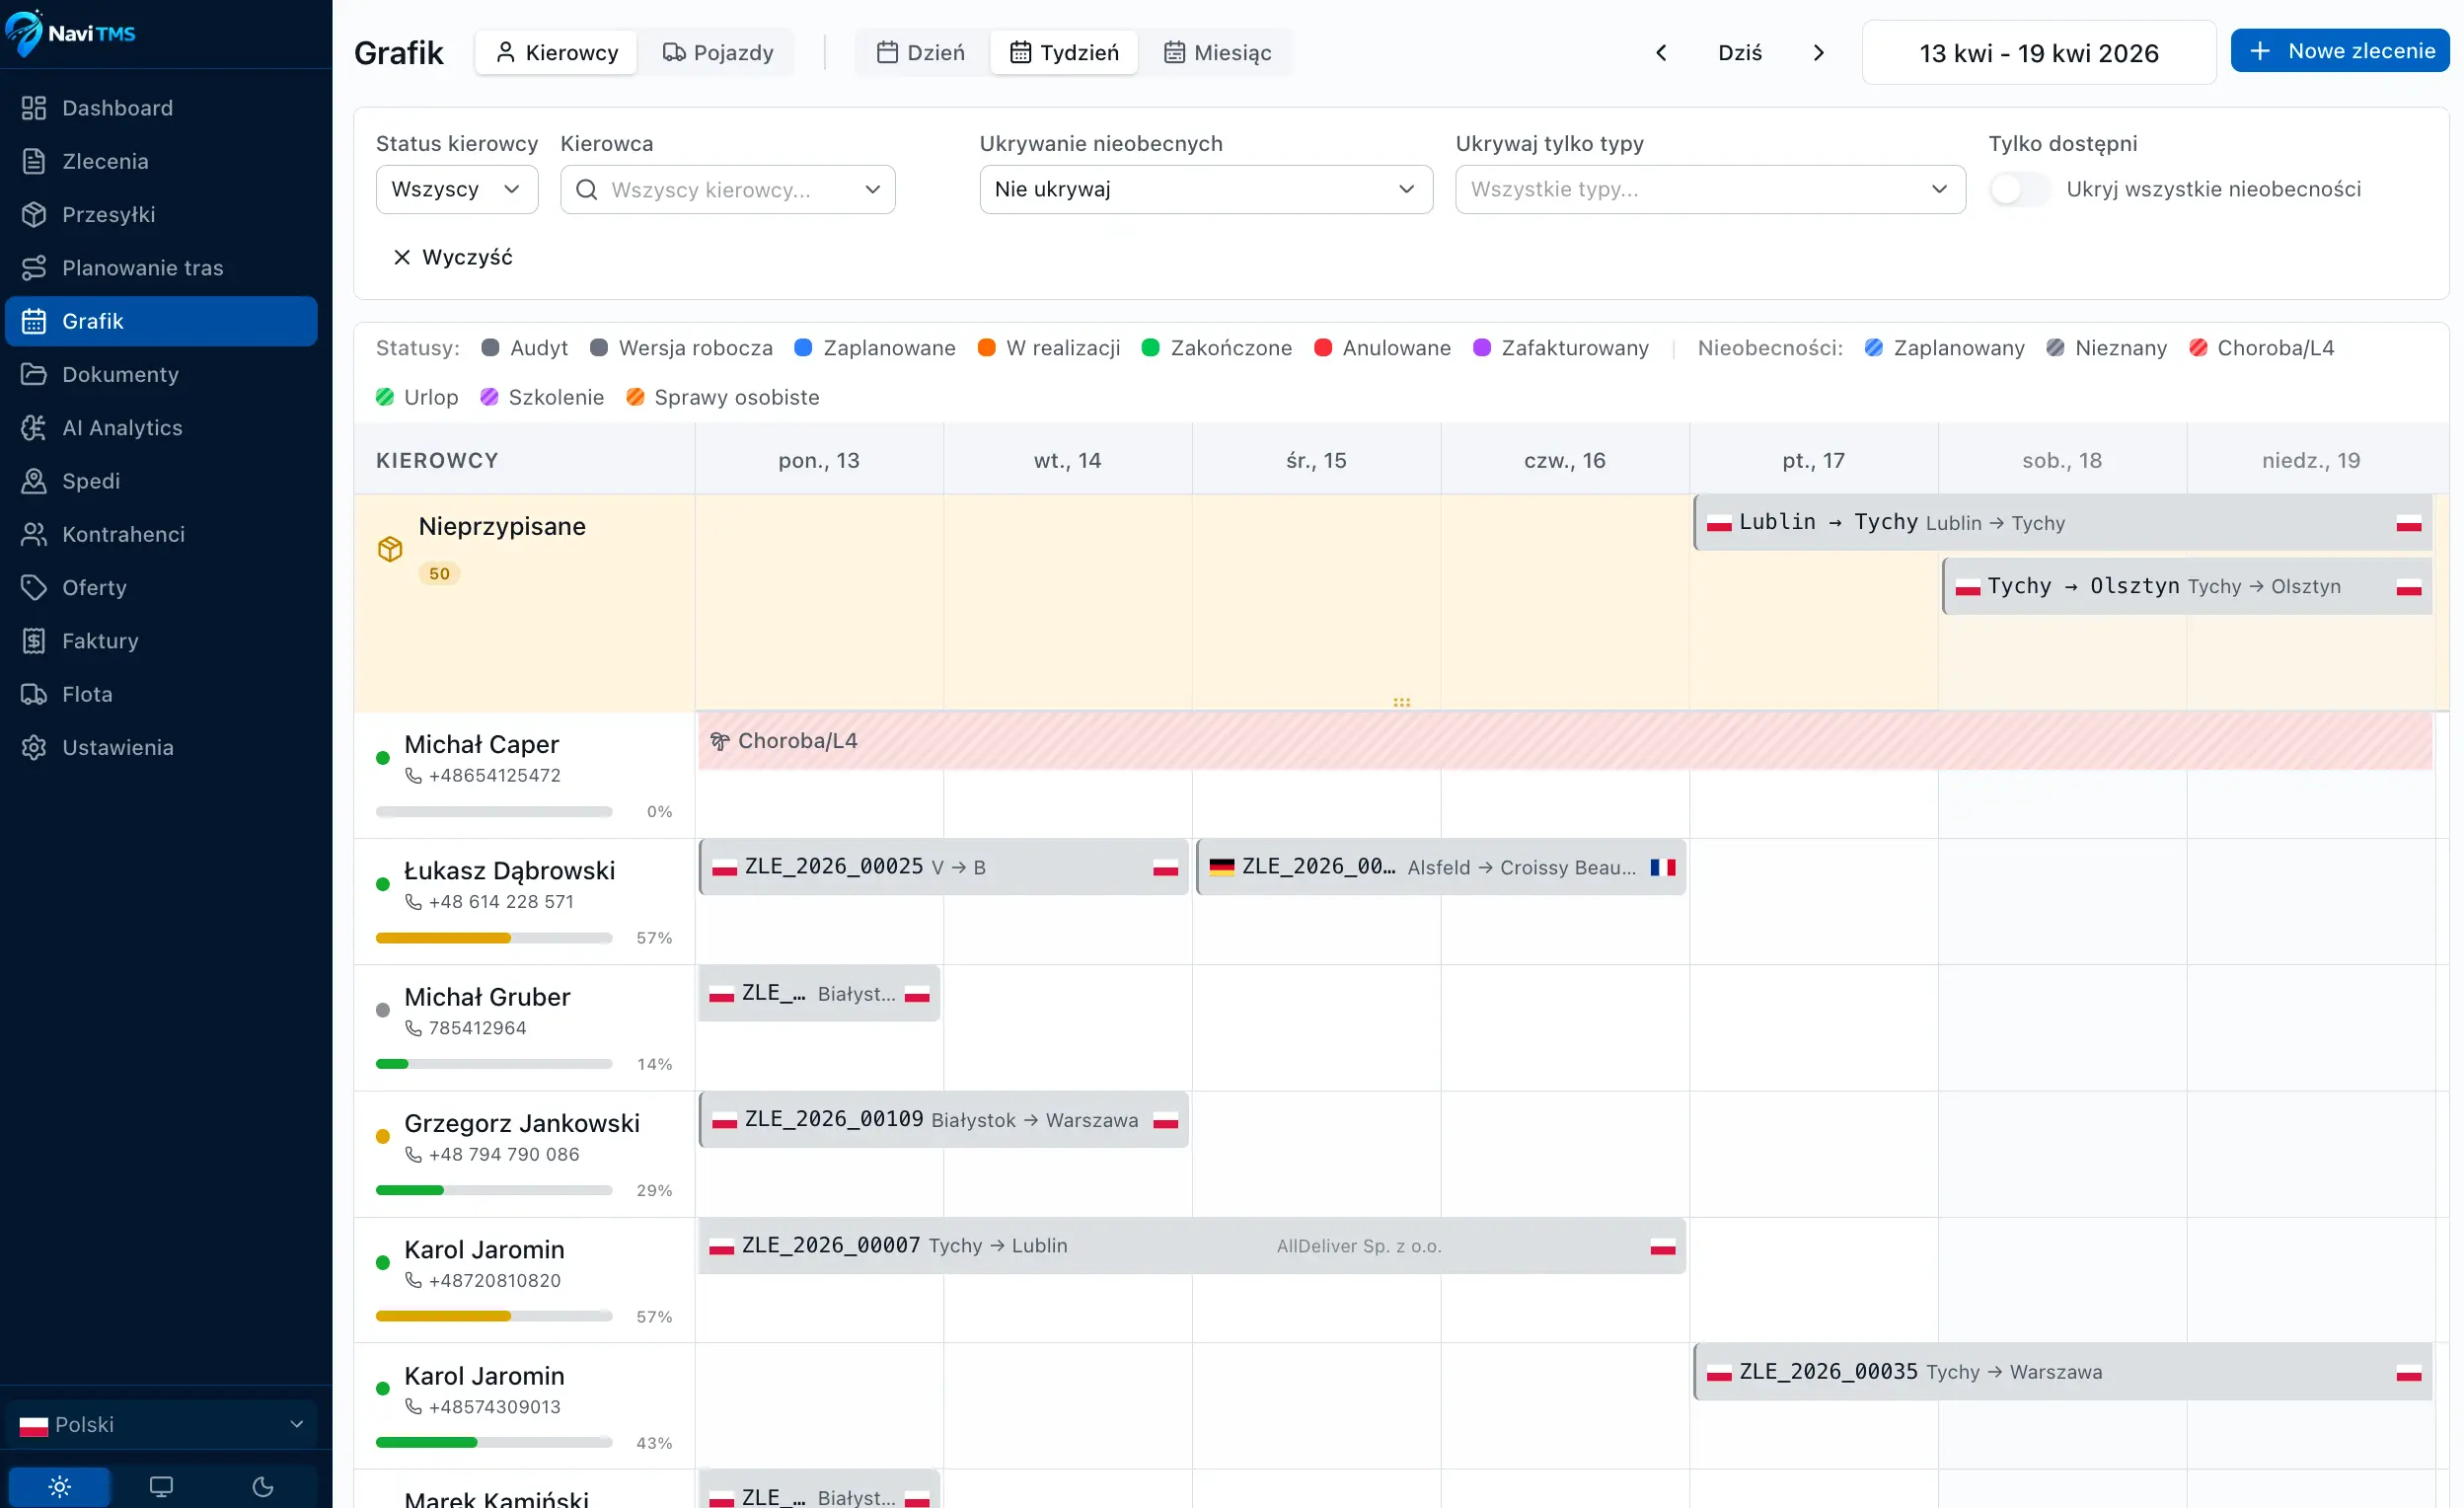Click the 50 unassigned count badge
Image resolution: width=2464 pixels, height=1508 pixels.
pos(439,574)
